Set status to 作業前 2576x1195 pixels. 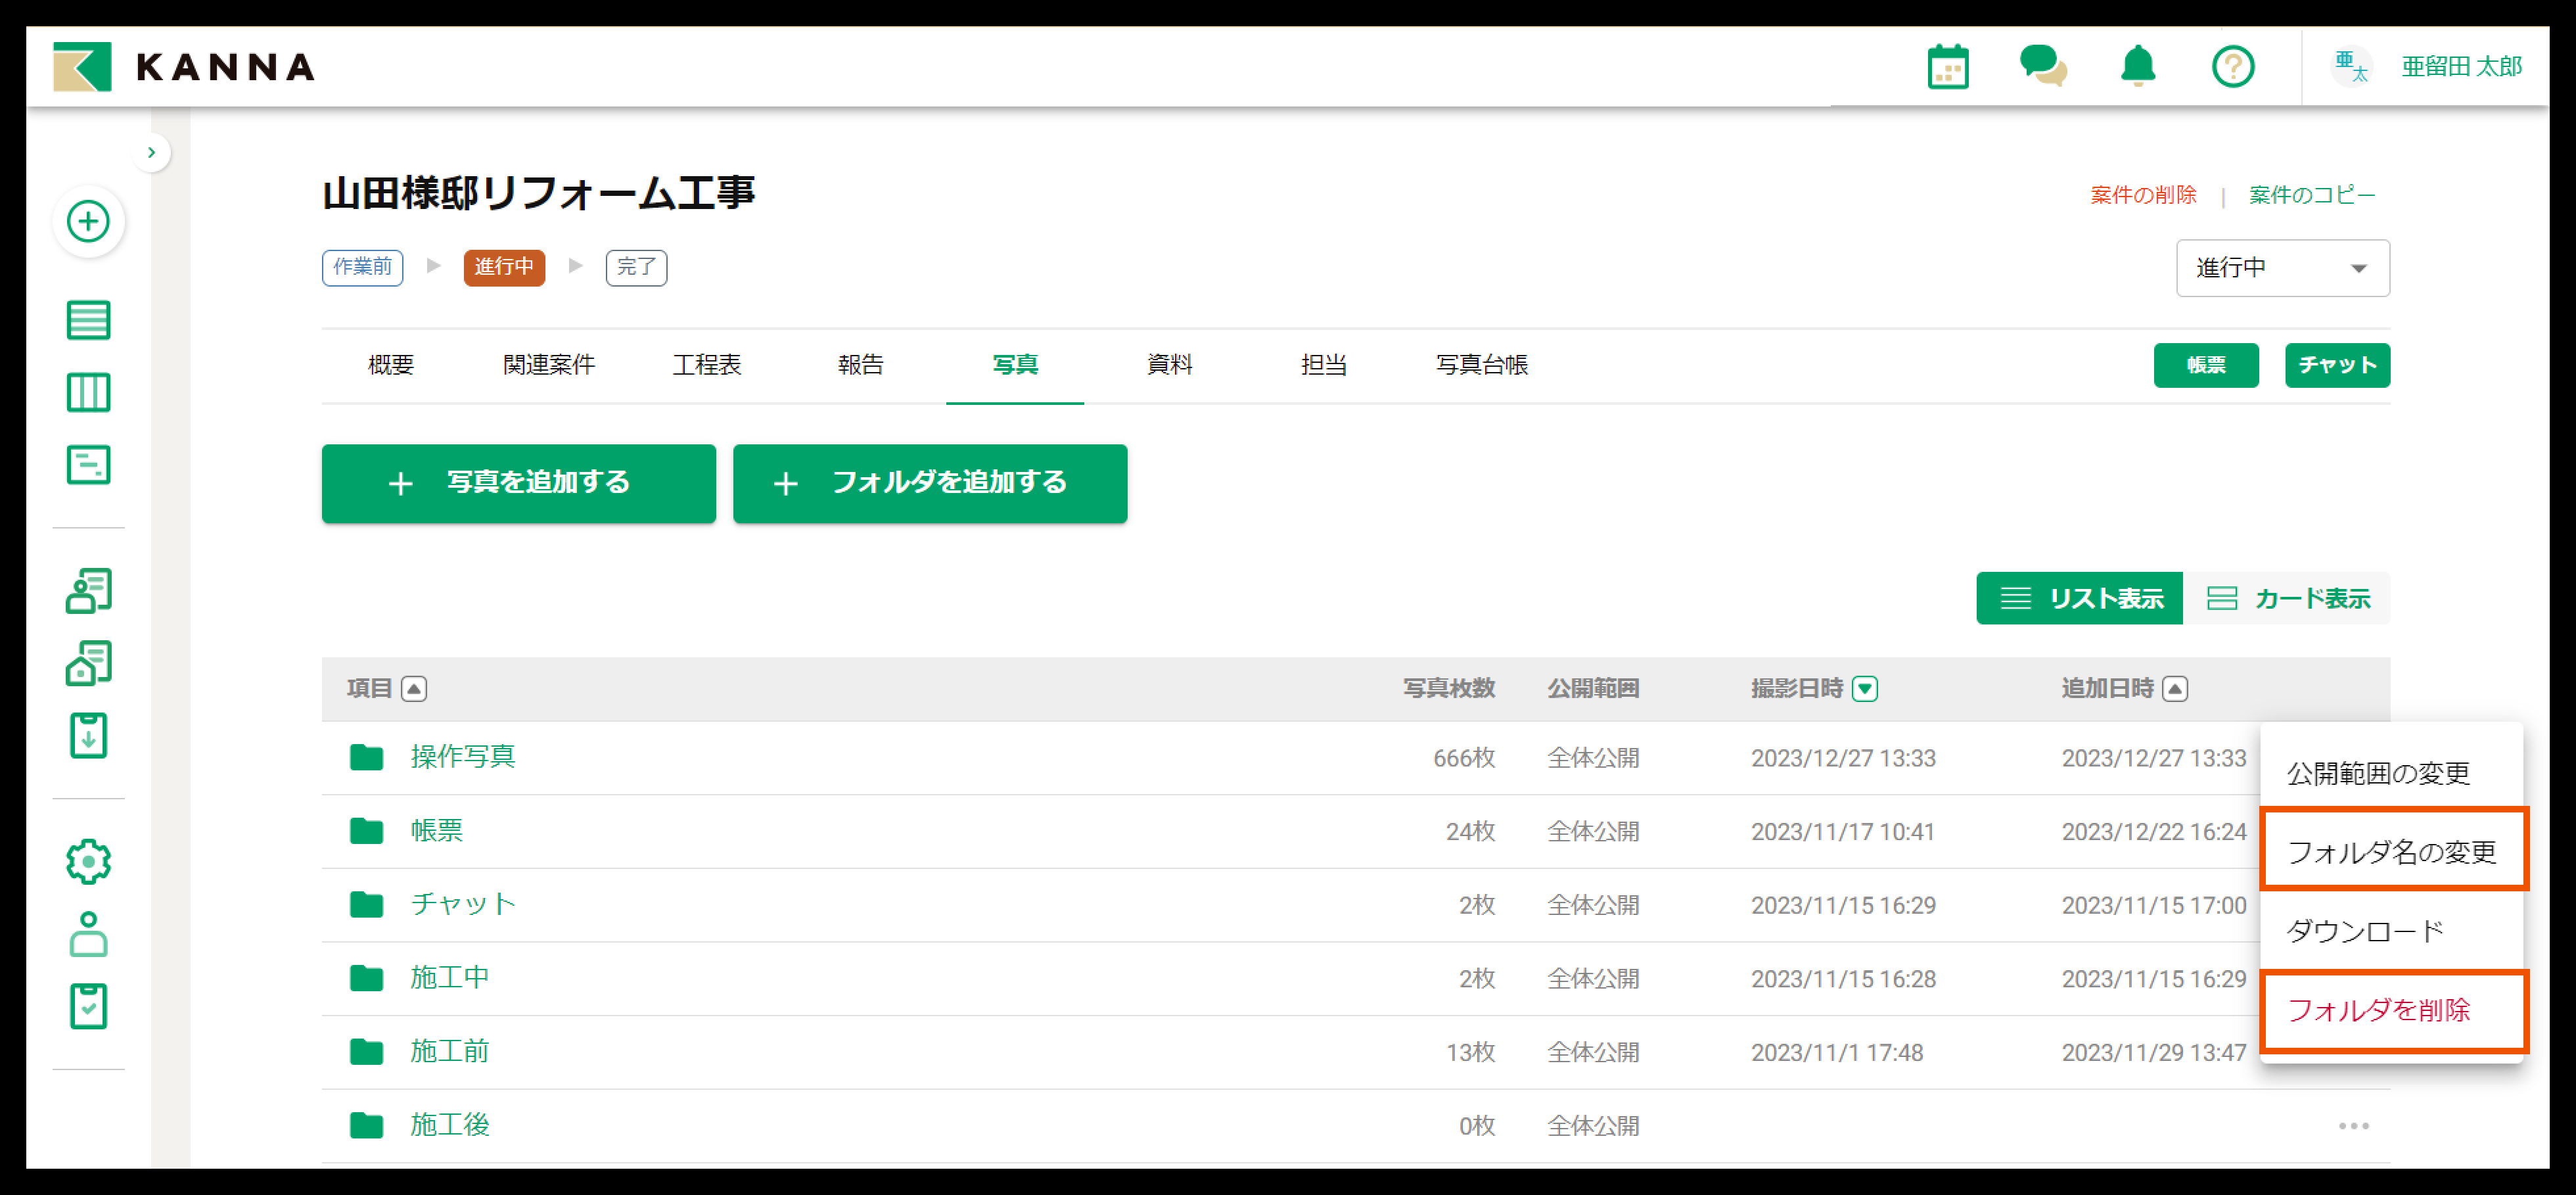pyautogui.click(x=362, y=267)
